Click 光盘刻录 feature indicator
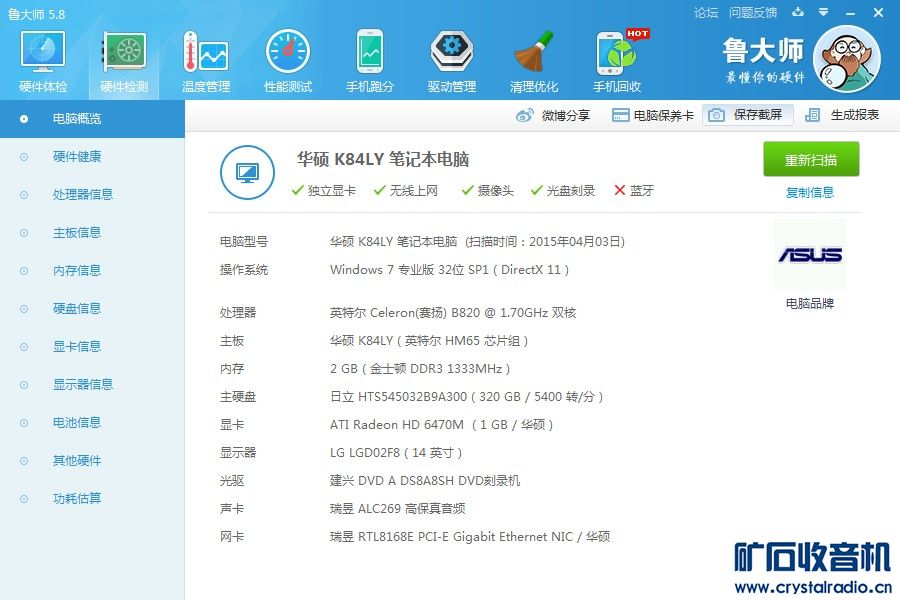Screen dimensions: 900x600 tap(563, 191)
